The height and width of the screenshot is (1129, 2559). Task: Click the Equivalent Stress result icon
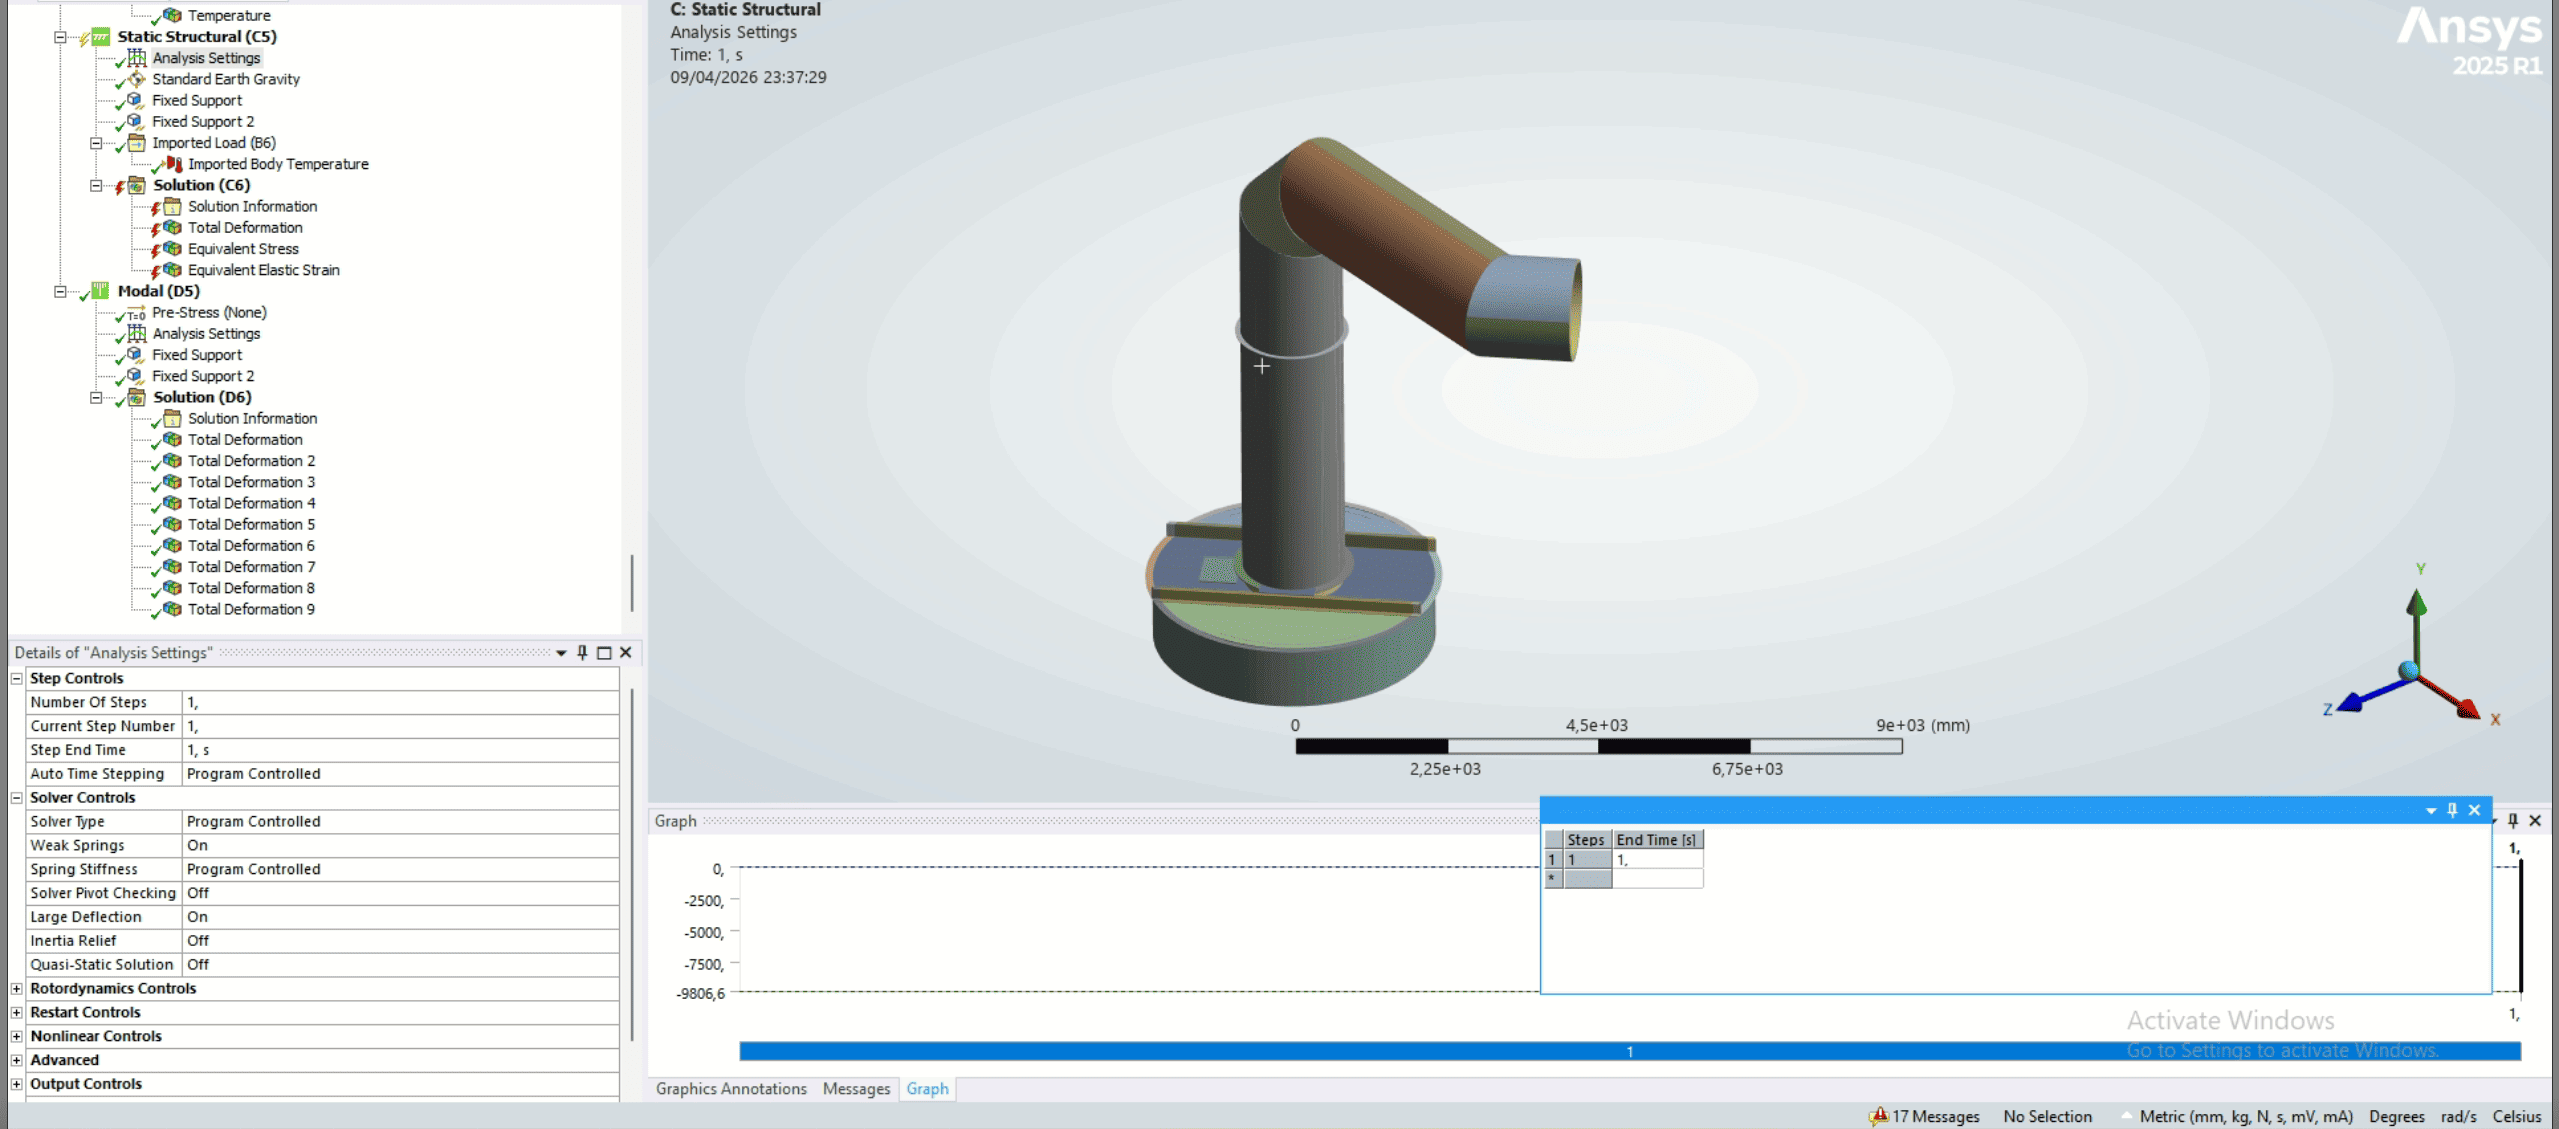click(173, 249)
